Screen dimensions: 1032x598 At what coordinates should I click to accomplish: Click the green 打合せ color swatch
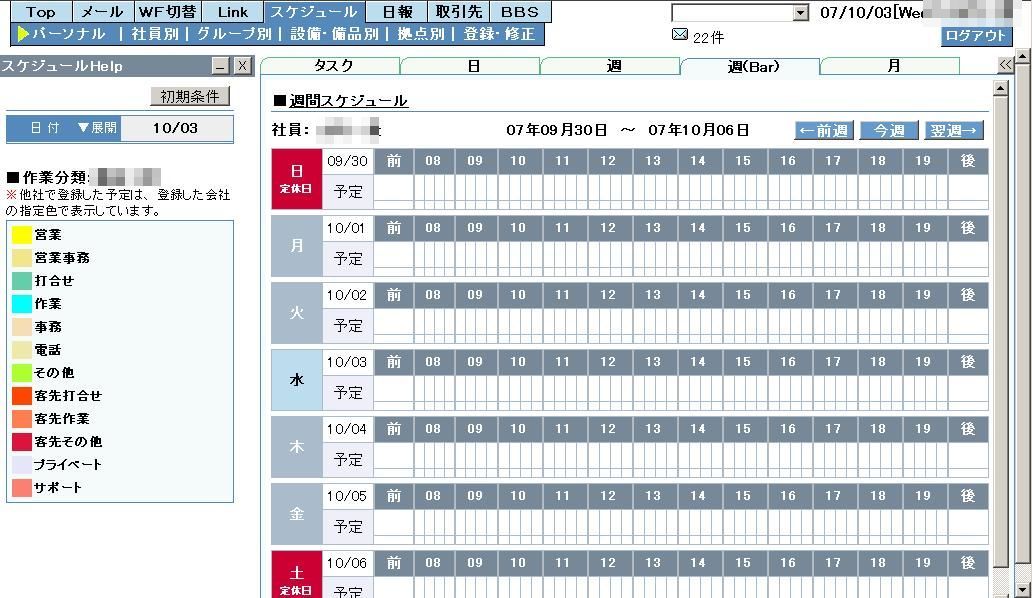tap(22, 281)
